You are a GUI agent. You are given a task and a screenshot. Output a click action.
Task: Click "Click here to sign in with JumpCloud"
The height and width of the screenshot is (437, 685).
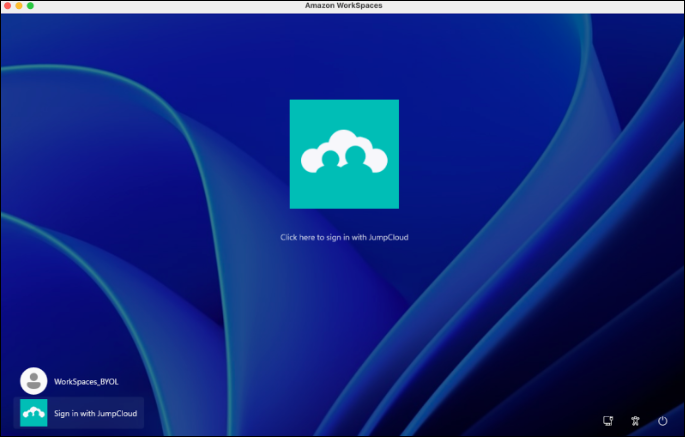pos(344,237)
